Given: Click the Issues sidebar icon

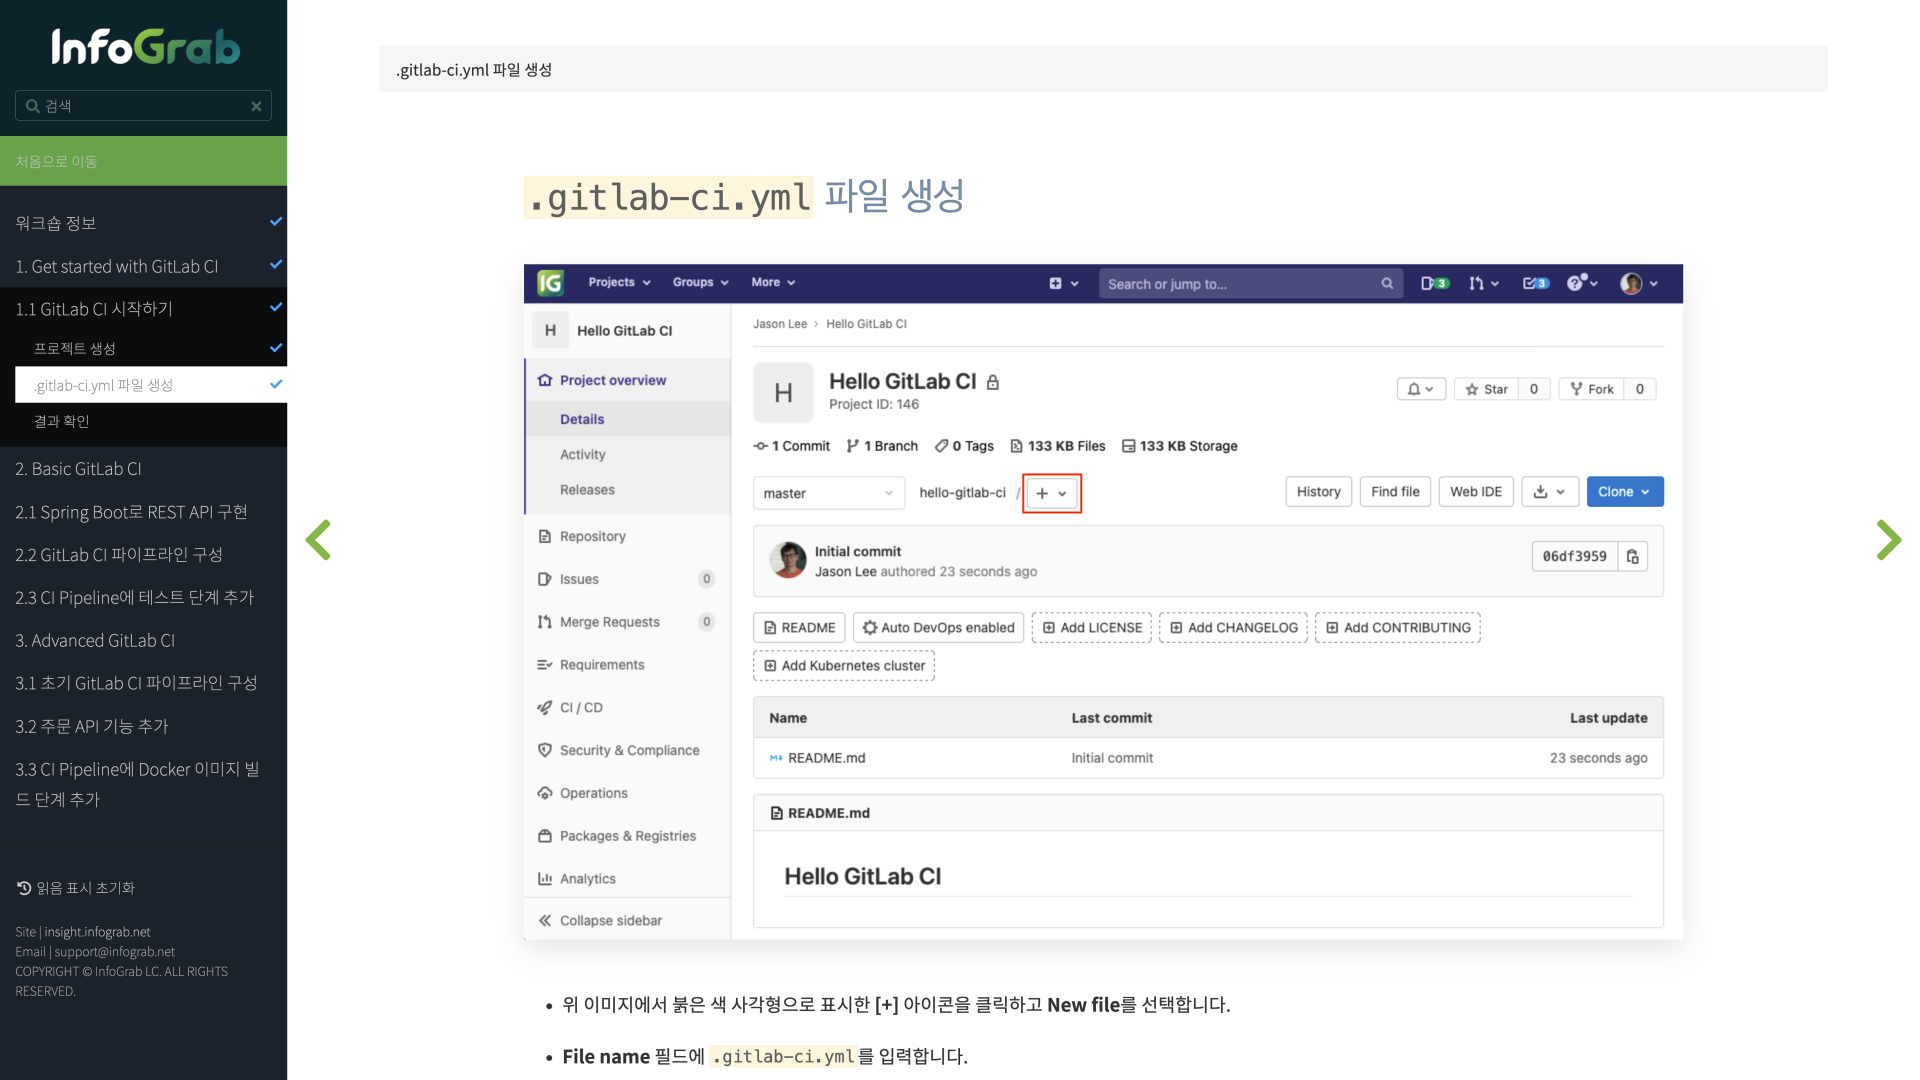Looking at the screenshot, I should click(x=545, y=579).
